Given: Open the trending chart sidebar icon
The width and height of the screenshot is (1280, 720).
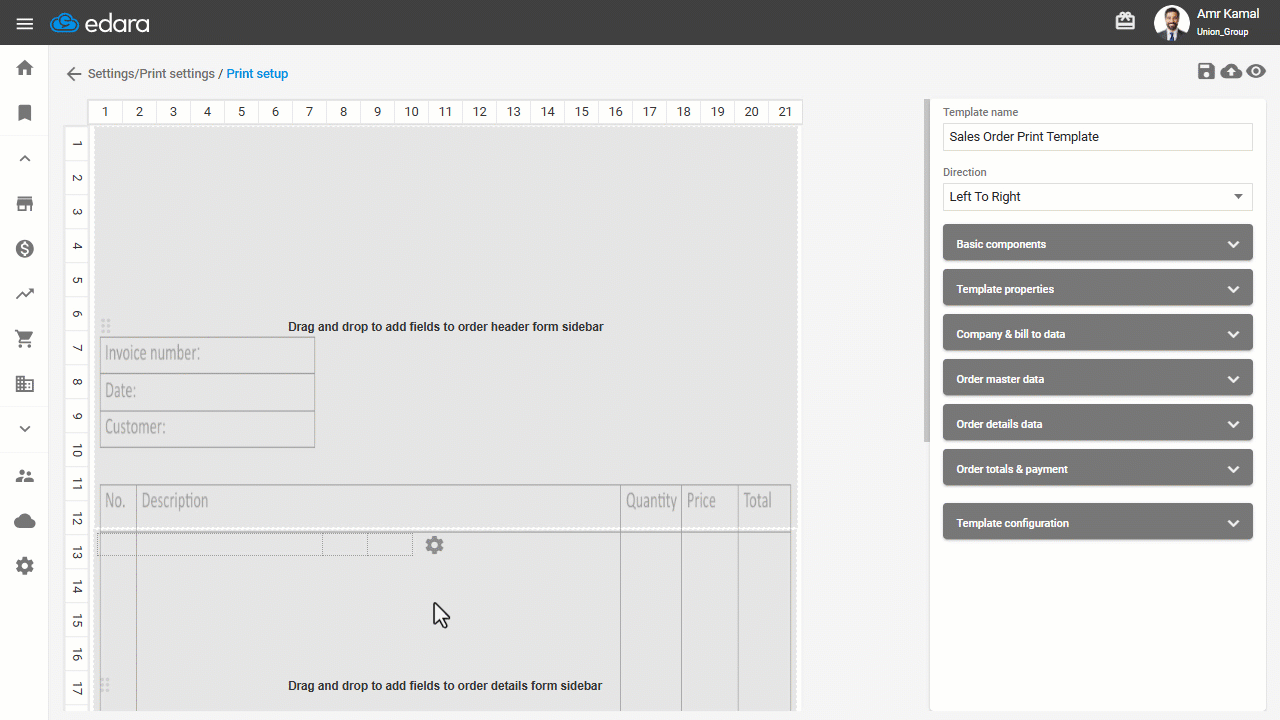Looking at the screenshot, I should point(25,294).
